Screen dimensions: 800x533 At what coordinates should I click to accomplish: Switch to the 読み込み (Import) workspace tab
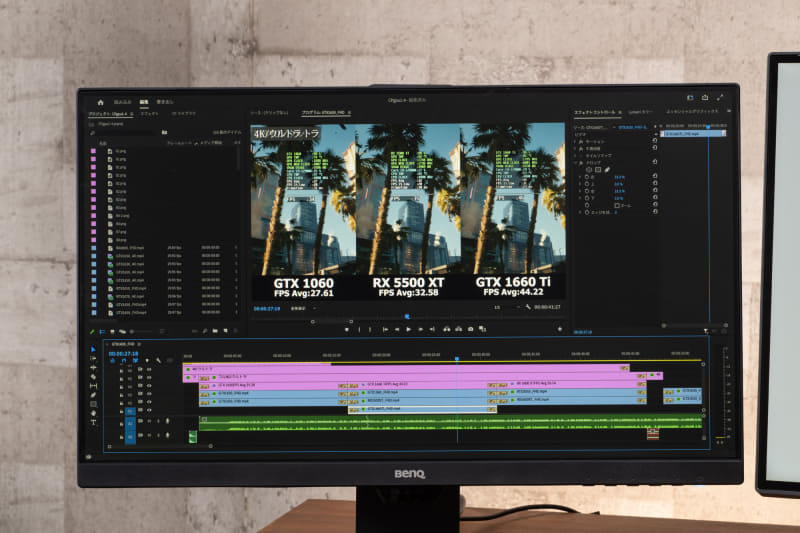[122, 103]
